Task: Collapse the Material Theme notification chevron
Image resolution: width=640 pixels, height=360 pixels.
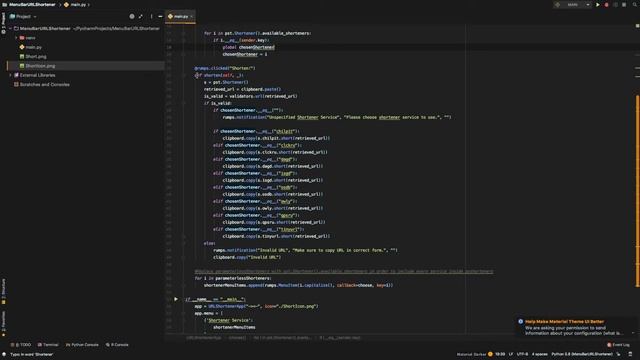Action: [x=633, y=333]
